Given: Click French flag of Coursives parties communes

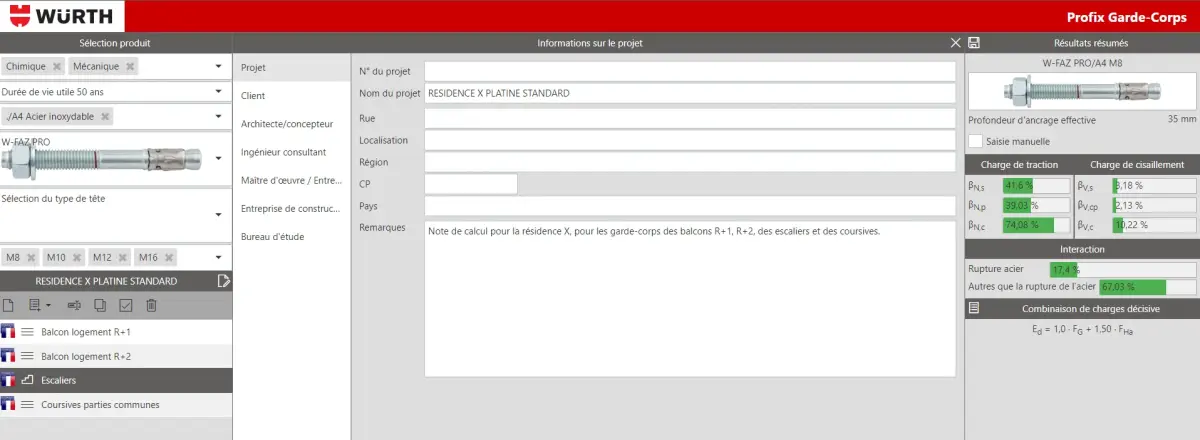Looking at the screenshot, I should [9, 404].
